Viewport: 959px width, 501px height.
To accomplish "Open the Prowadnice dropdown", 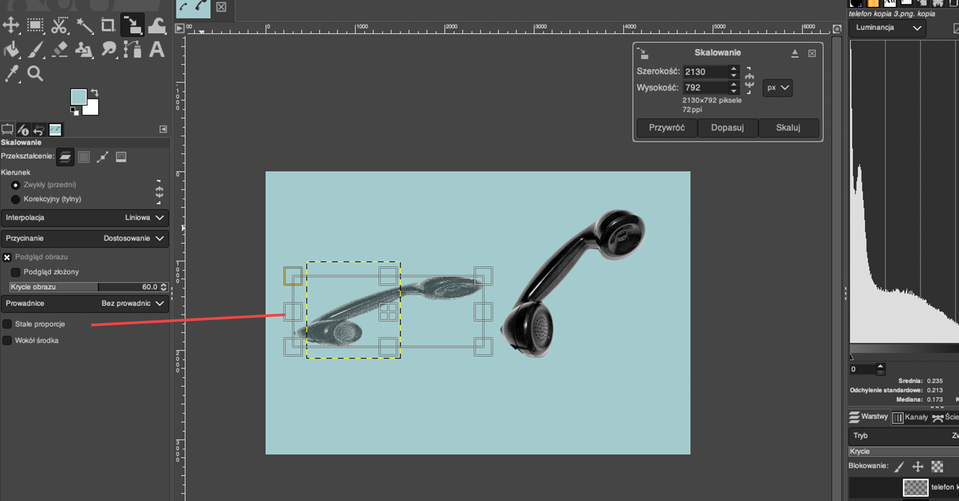I will pos(84,303).
